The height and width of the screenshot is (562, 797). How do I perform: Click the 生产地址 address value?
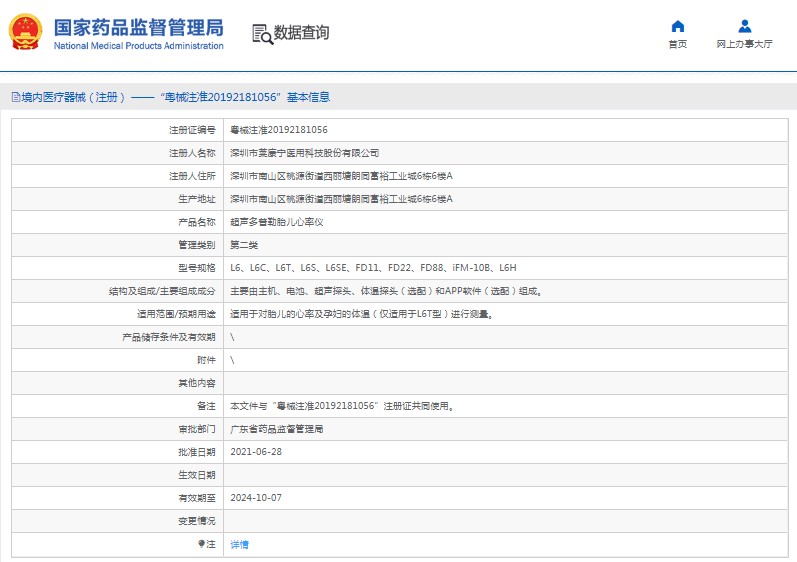341,199
